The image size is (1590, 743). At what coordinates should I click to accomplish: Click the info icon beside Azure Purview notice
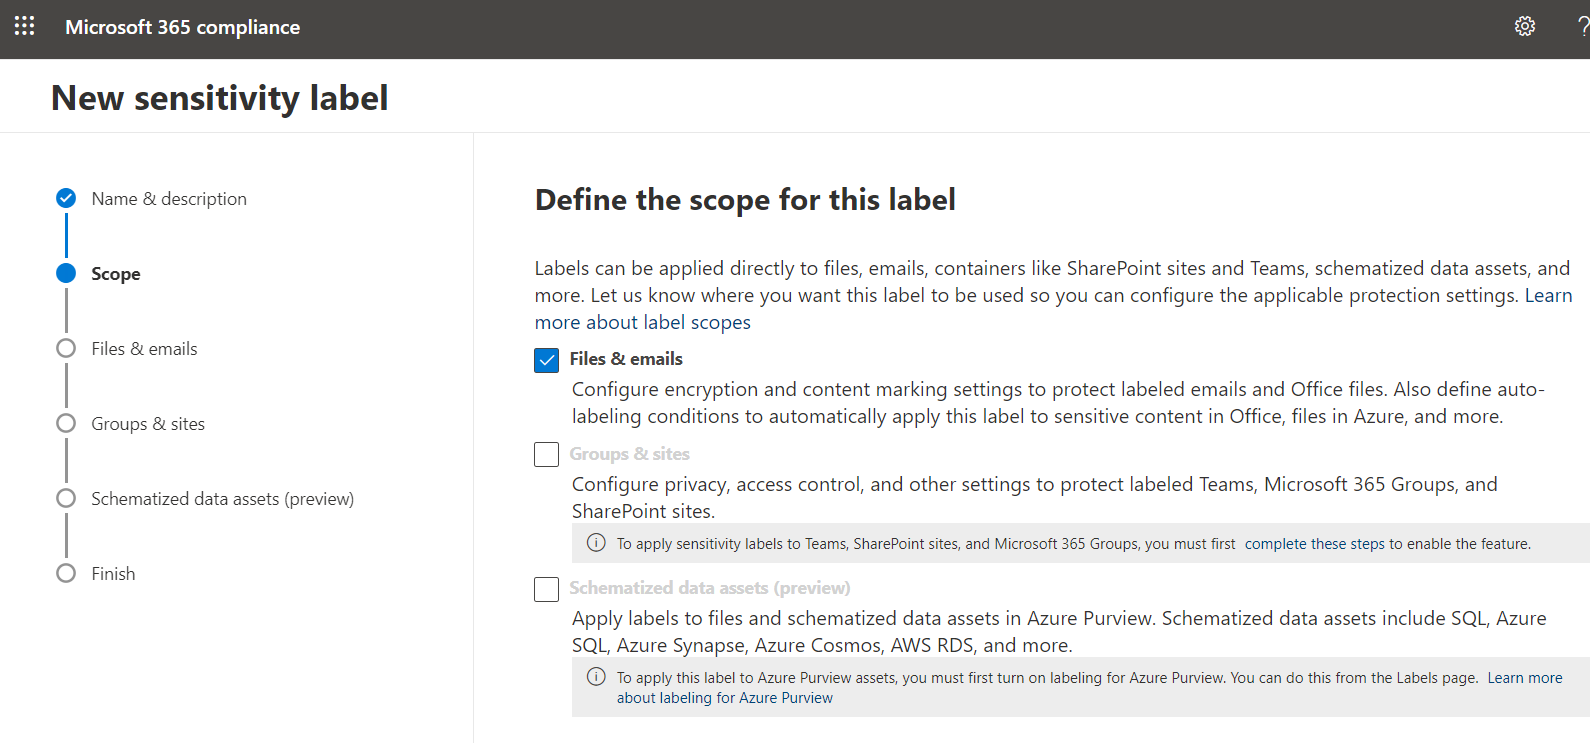tap(596, 677)
